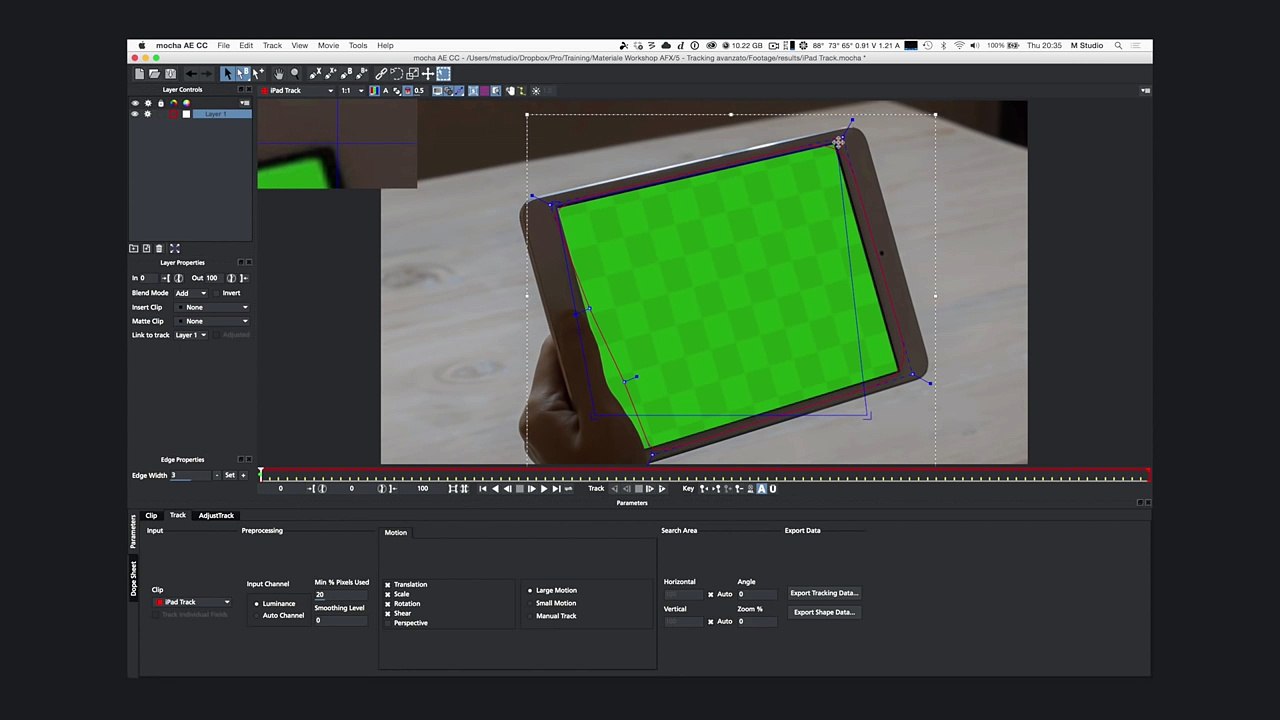Select the Zoom magnifier tool
The image size is (1280, 720).
pyautogui.click(x=295, y=74)
